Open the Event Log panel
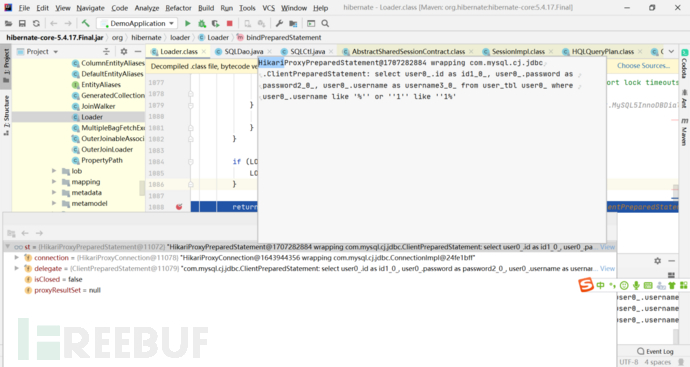 (x=655, y=351)
